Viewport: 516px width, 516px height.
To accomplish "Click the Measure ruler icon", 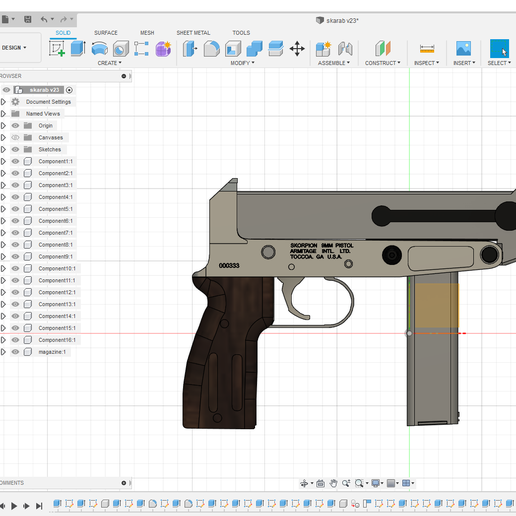I will [x=427, y=49].
